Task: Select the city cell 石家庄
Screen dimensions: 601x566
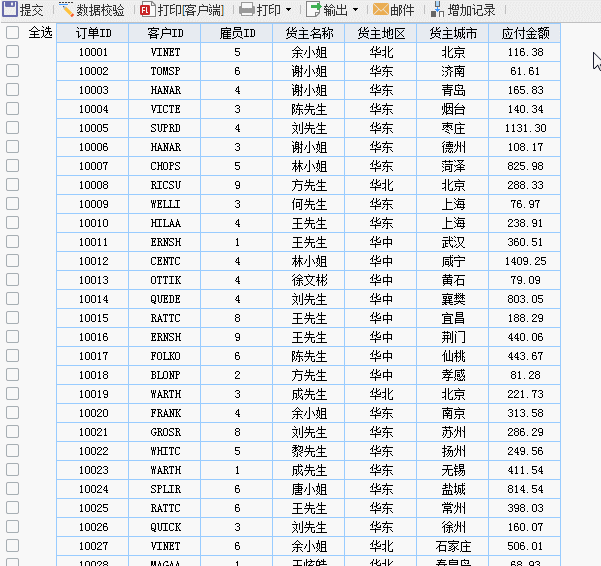Action: [453, 546]
